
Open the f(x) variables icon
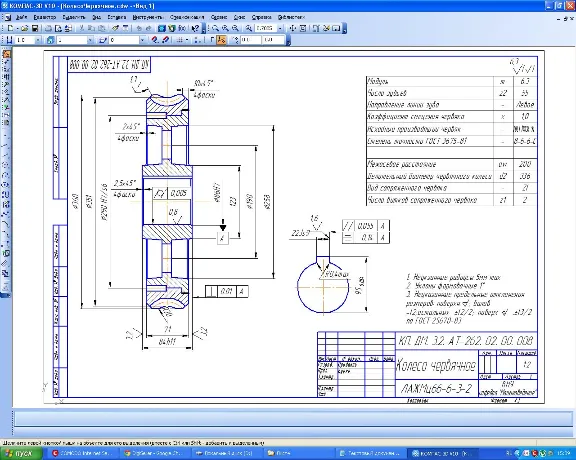(182, 28)
